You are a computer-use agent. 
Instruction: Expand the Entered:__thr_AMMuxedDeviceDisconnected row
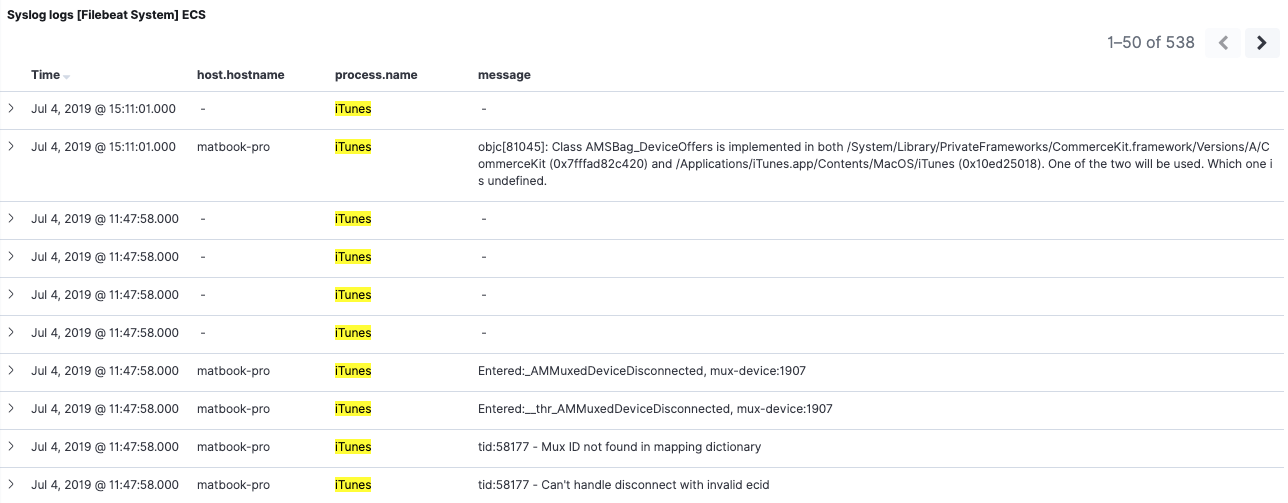coord(11,408)
